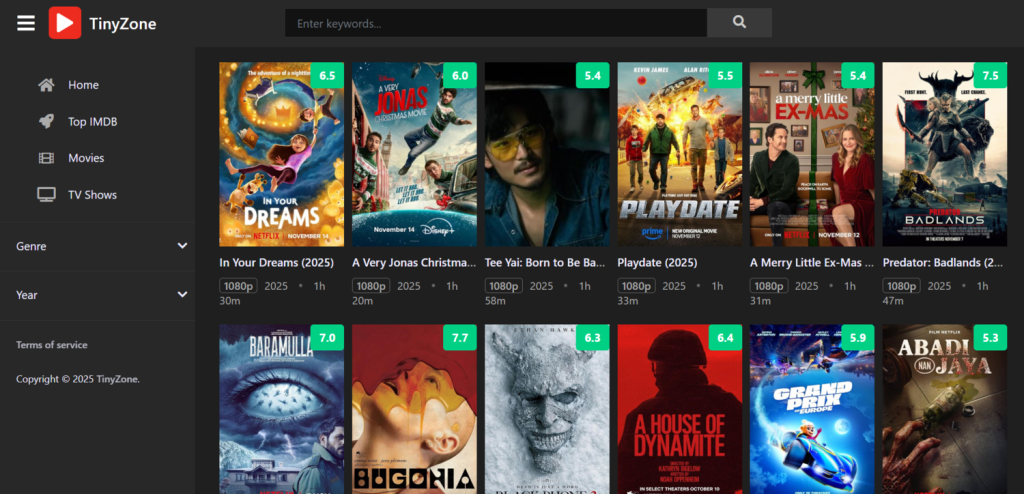The width and height of the screenshot is (1024, 494).
Task: Click 5.5 rating badge on Playdate
Action: [726, 76]
